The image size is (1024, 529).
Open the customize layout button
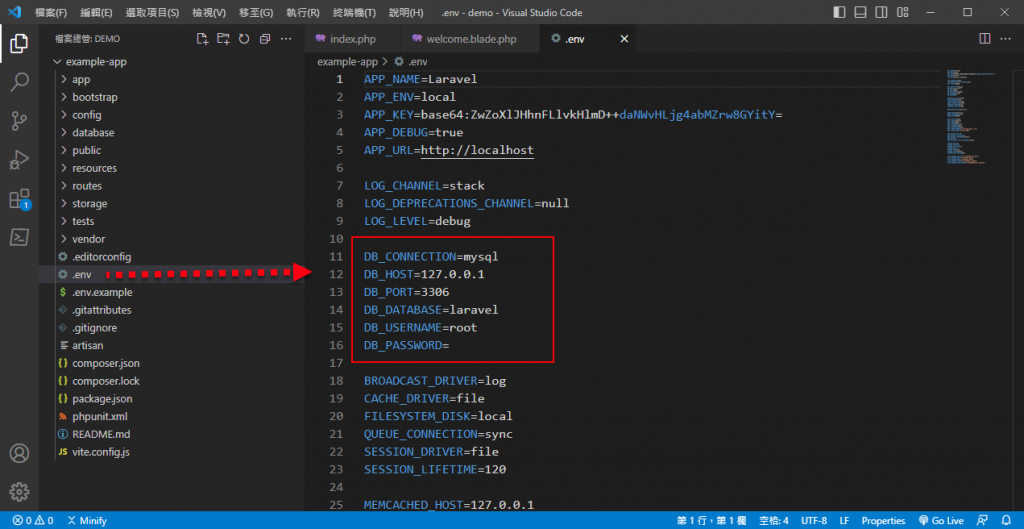coord(903,12)
